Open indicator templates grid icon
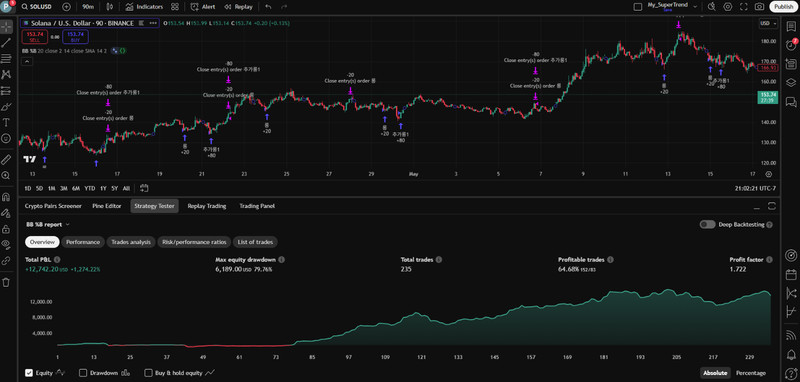 tap(175, 7)
